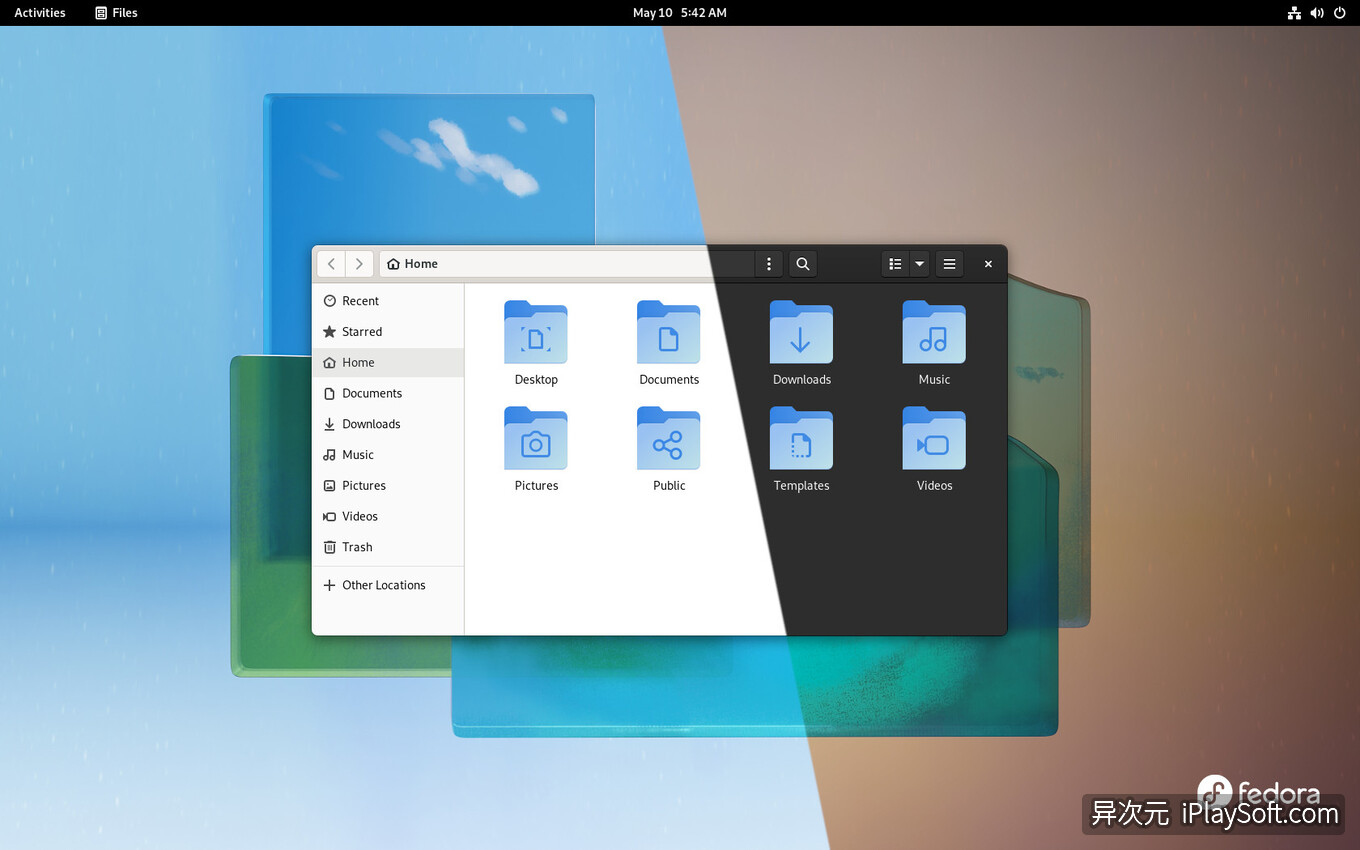The image size is (1360, 850).
Task: Open Trash from the sidebar
Action: coord(356,547)
